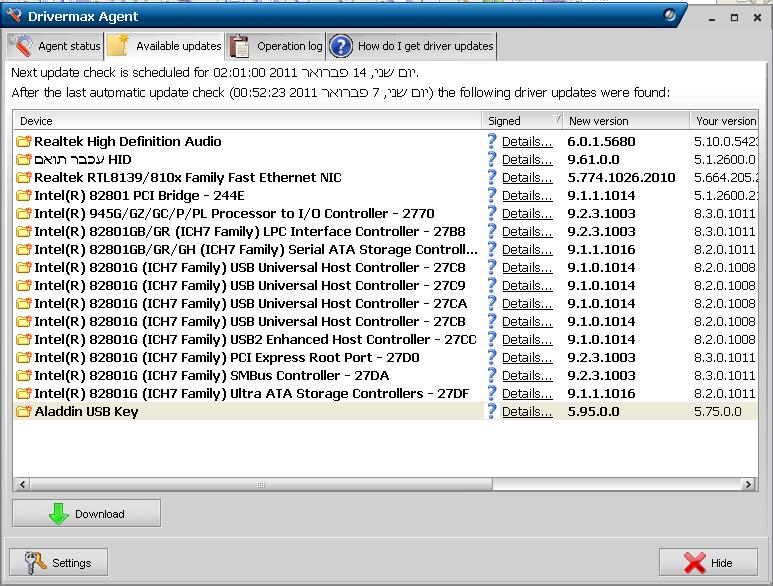Click signed-status question mark for Aladdin USB Key
Viewport: 773px width, 586px height.
(492, 411)
